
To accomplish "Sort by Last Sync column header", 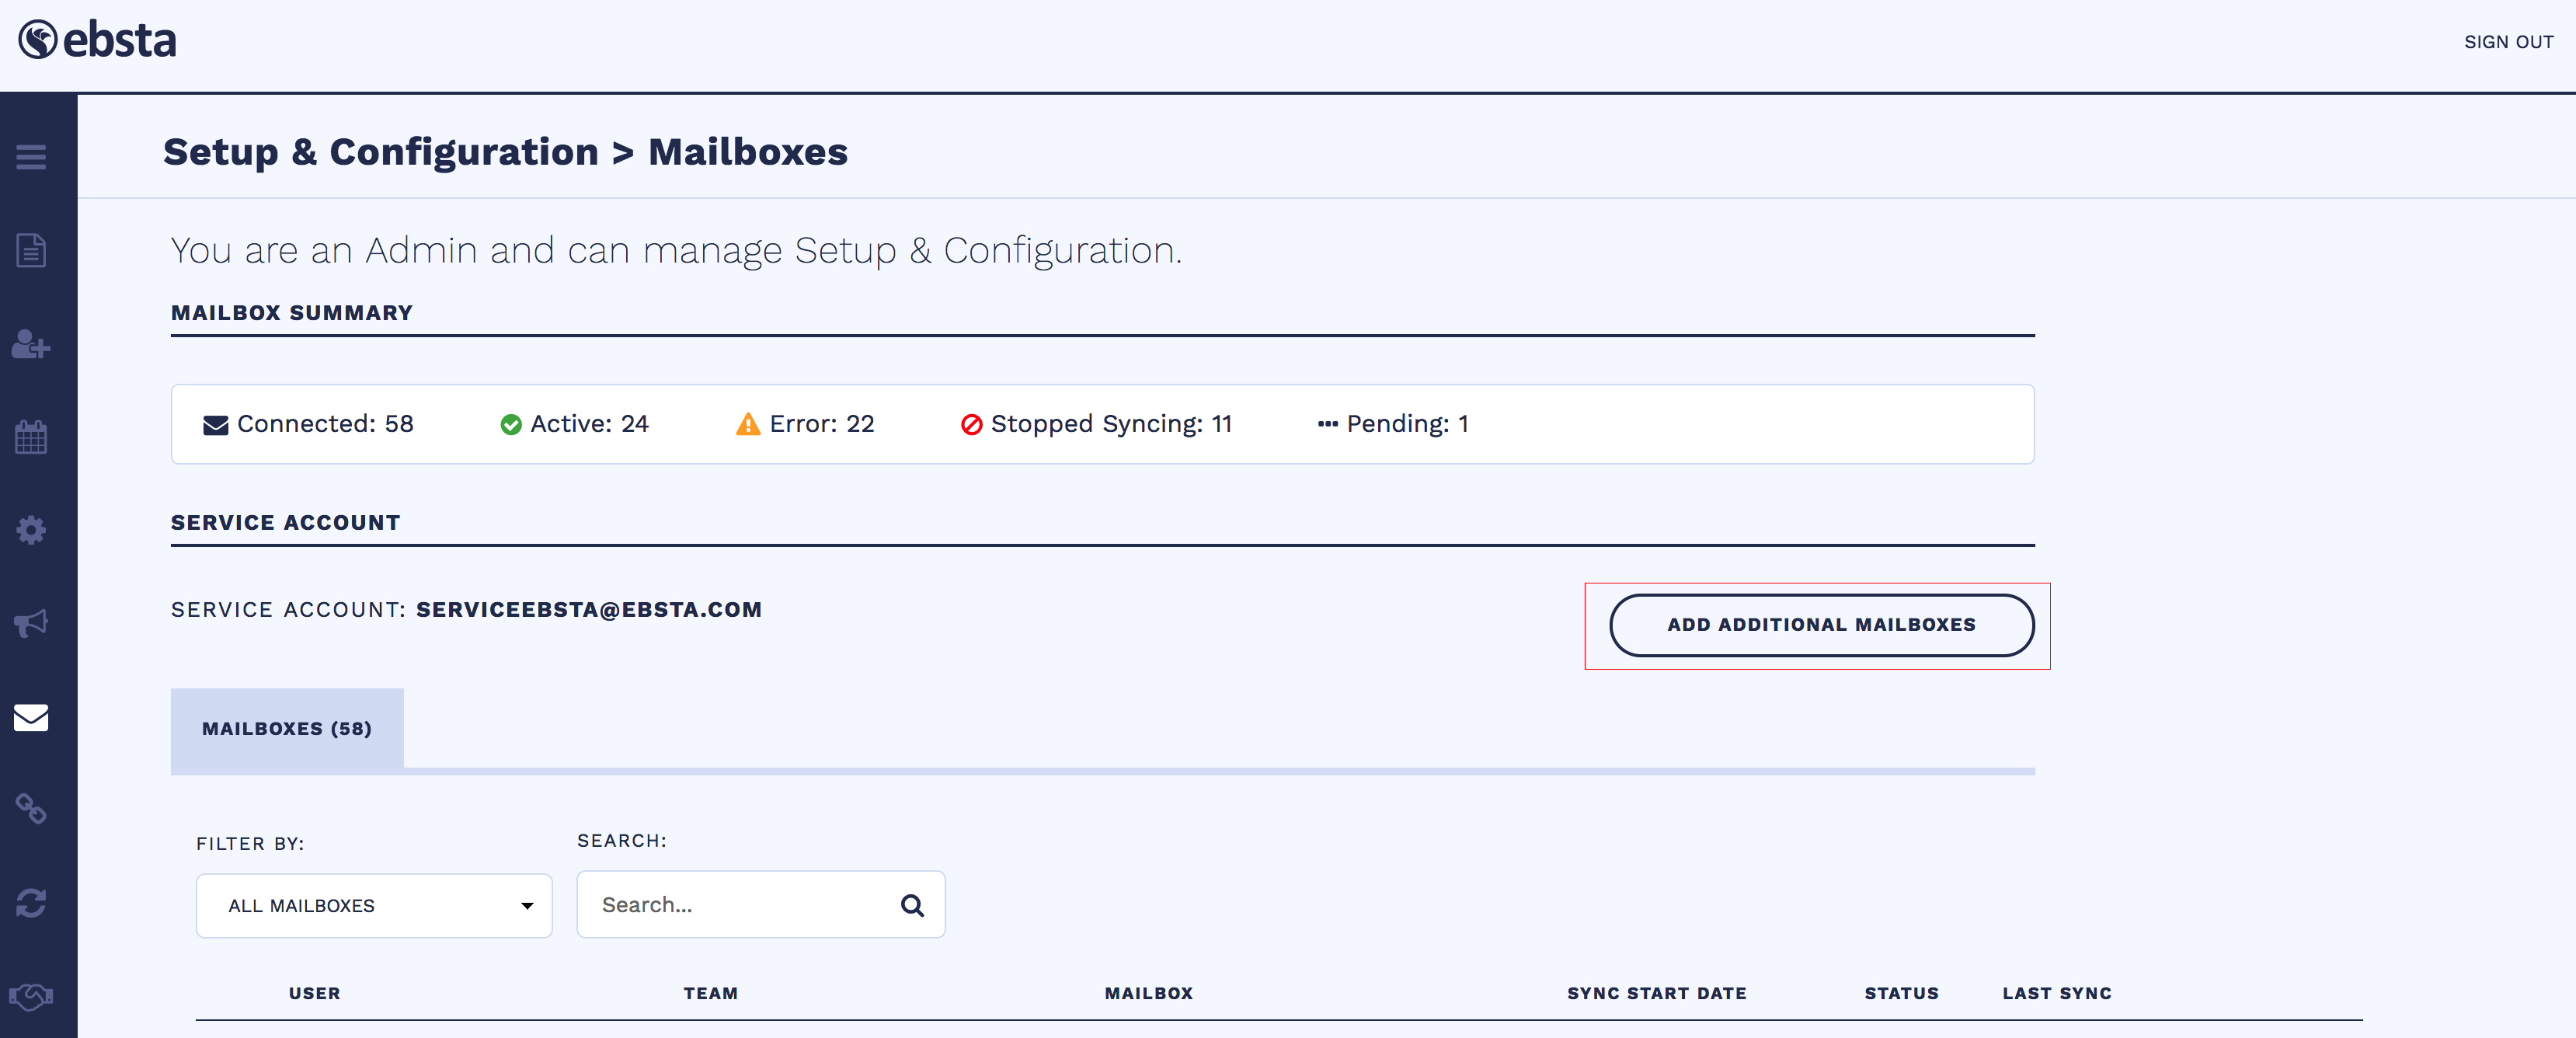I will (2056, 993).
